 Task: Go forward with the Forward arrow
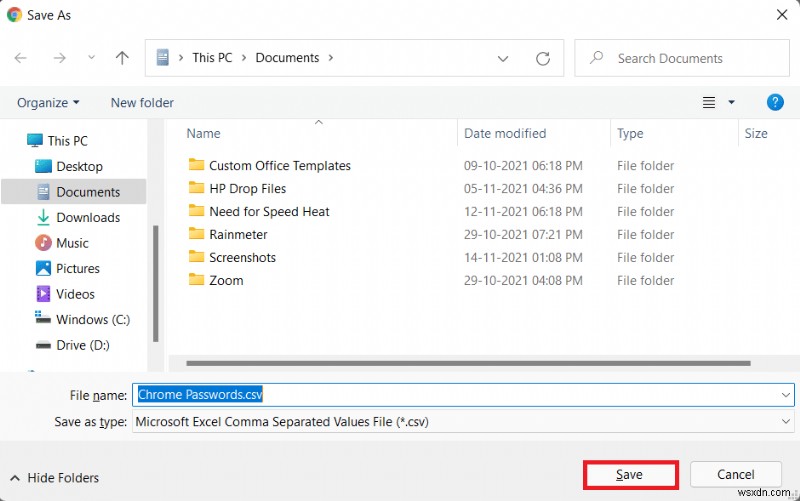pyautogui.click(x=60, y=58)
